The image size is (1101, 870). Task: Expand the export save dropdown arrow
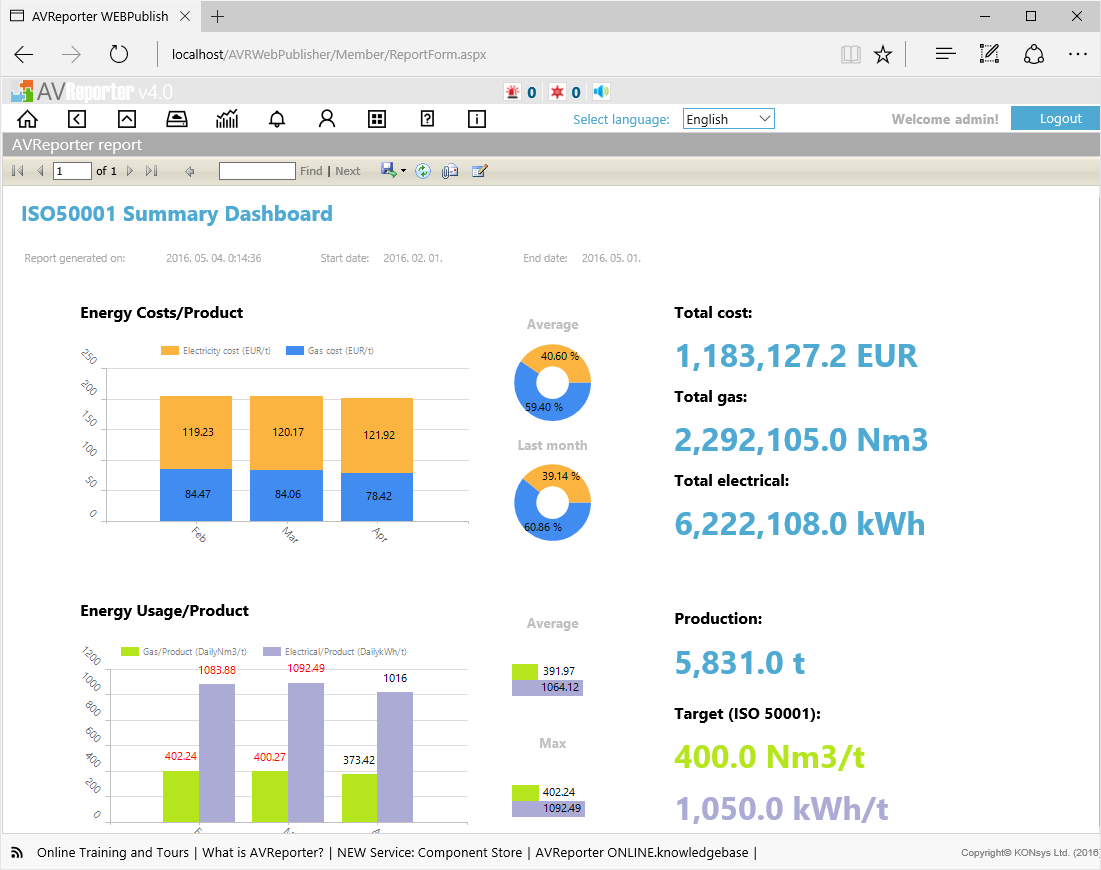(403, 171)
